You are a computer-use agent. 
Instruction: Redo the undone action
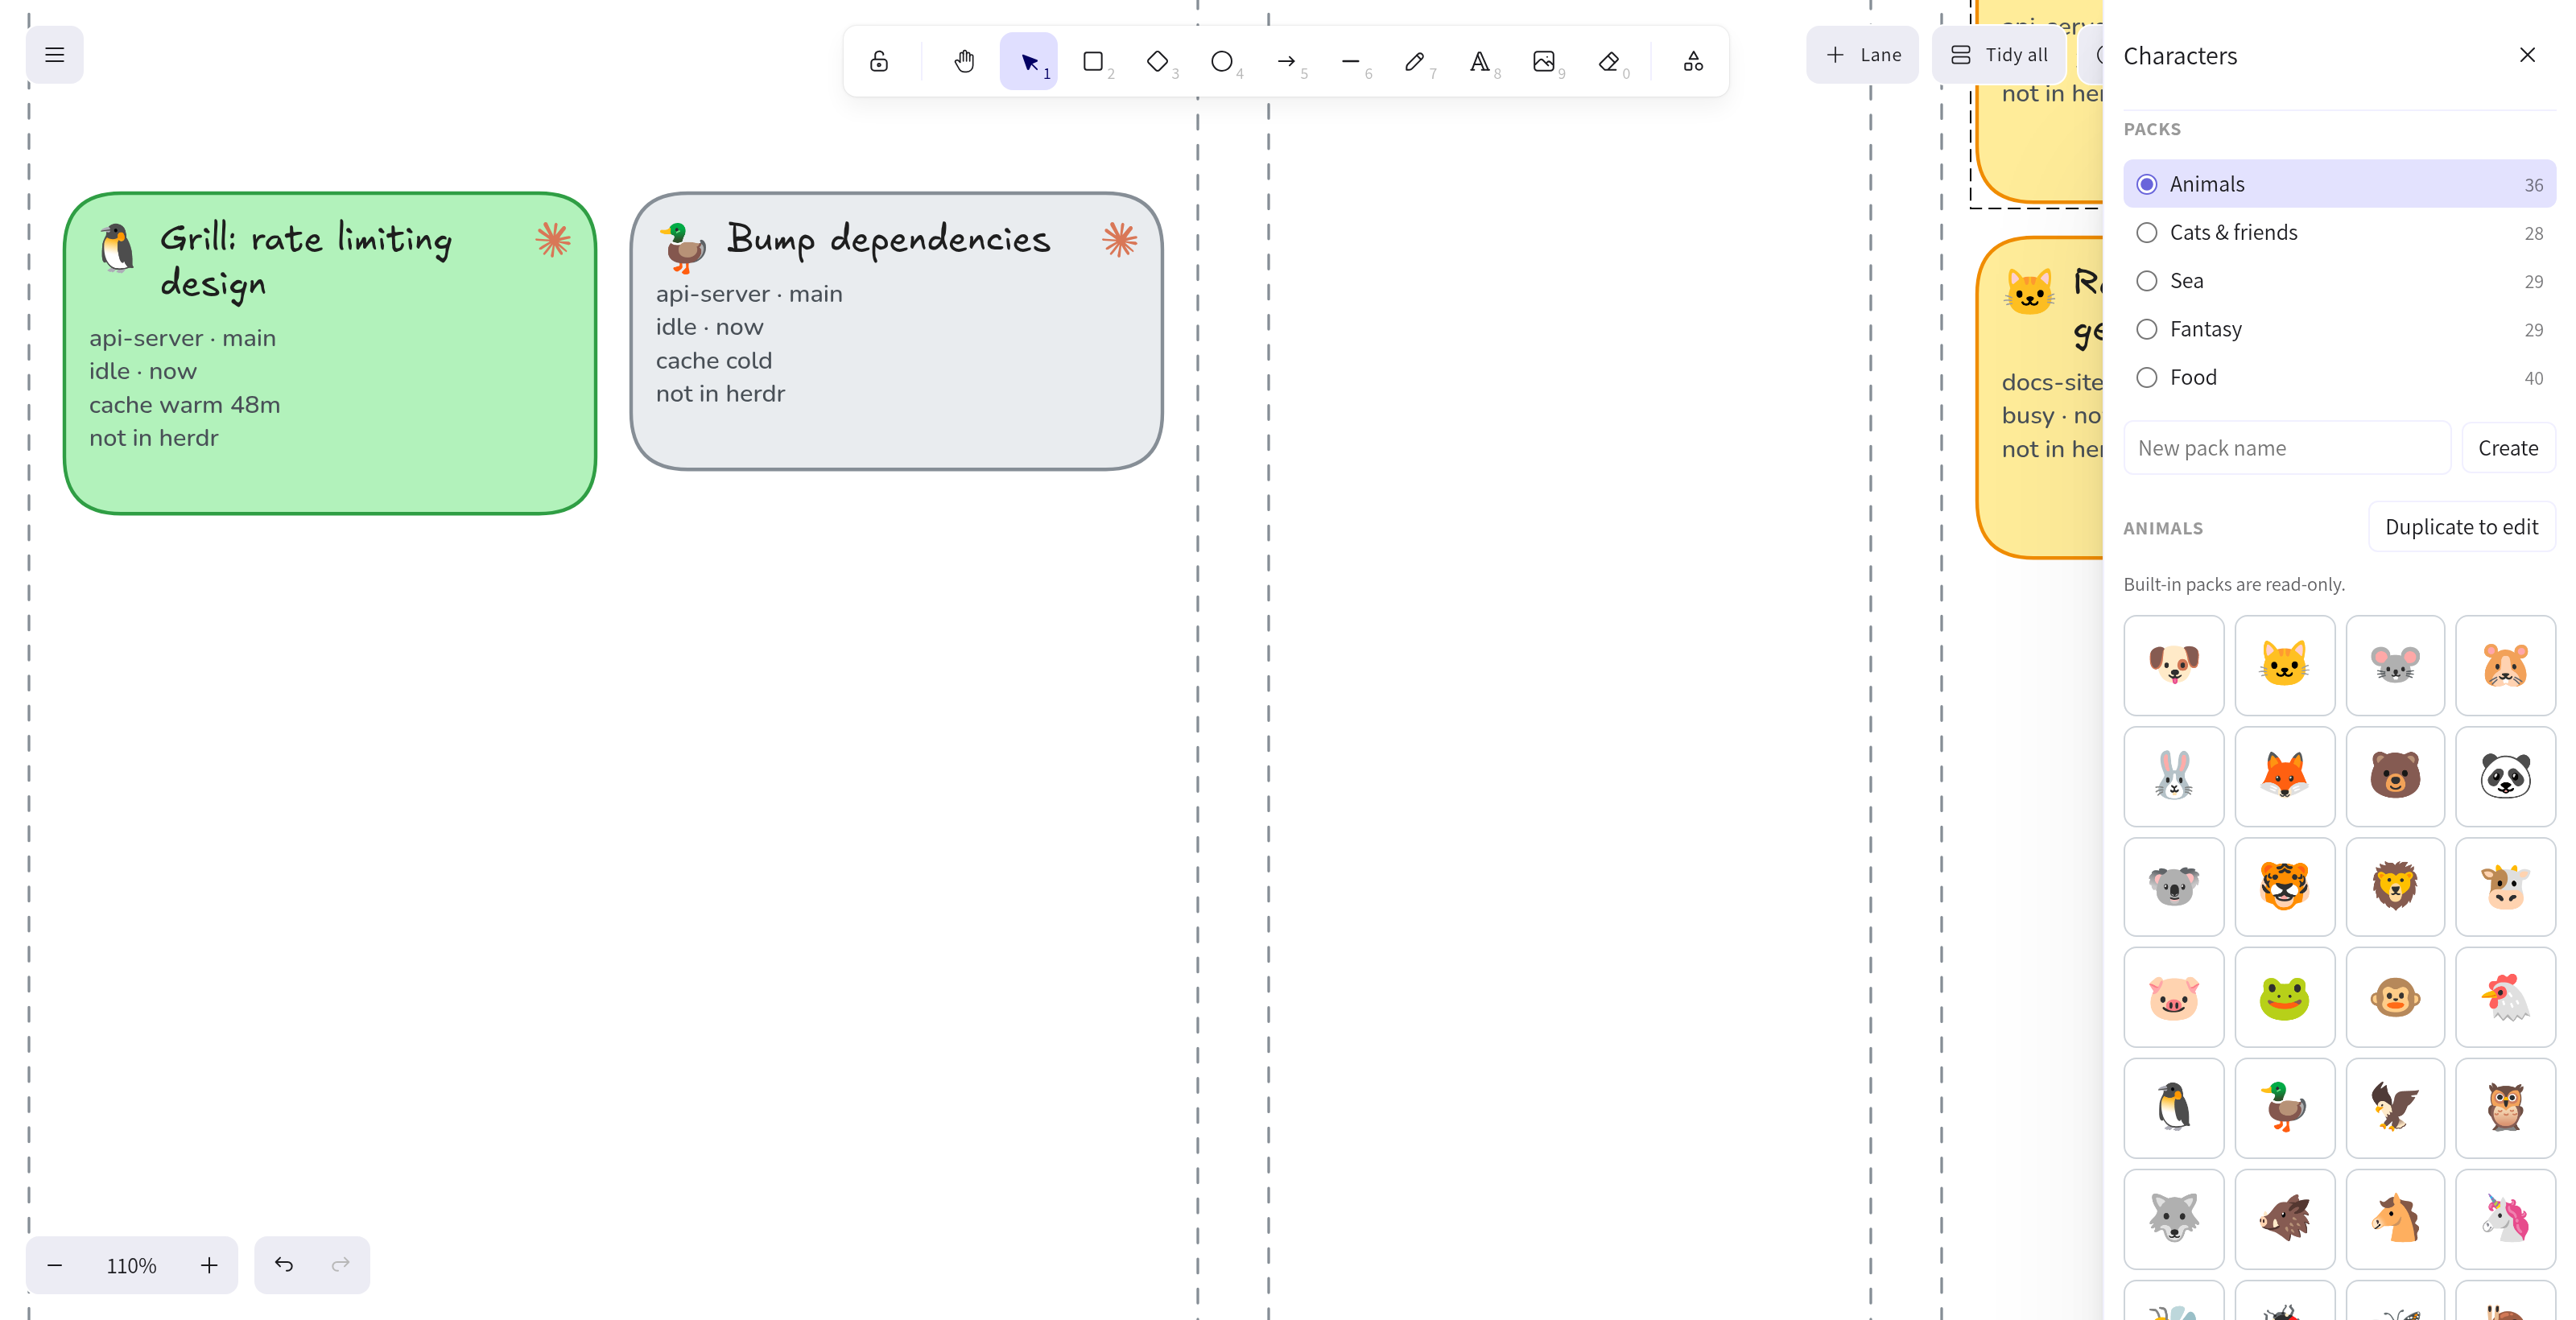coord(341,1265)
